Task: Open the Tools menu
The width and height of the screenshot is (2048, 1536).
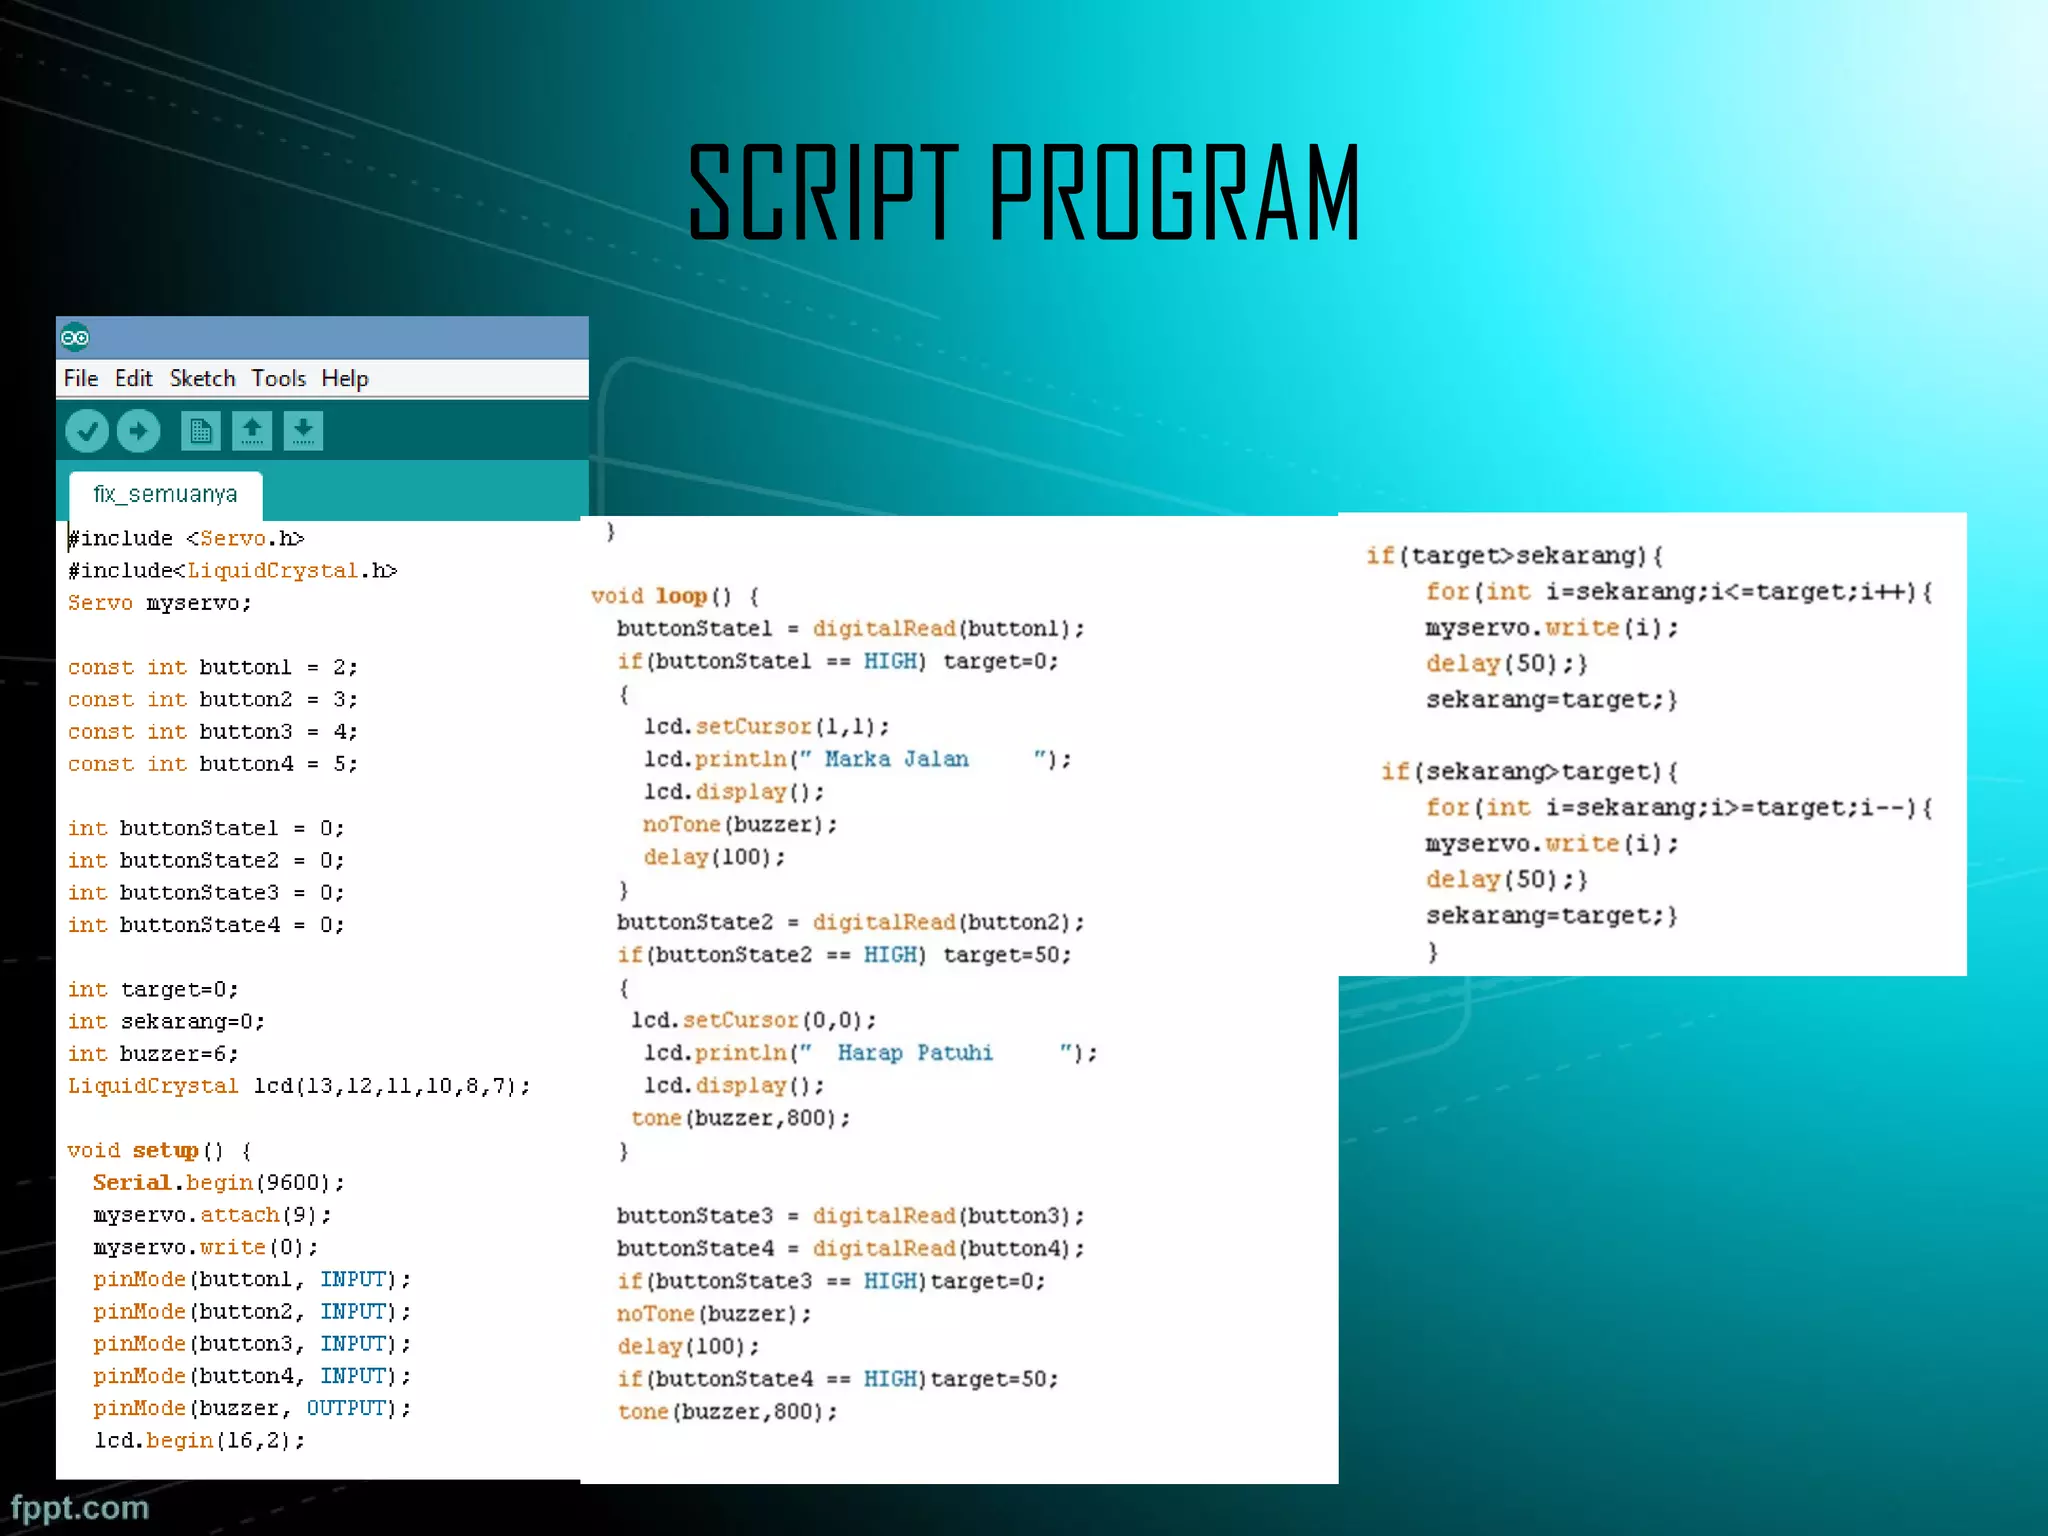Action: point(278,379)
